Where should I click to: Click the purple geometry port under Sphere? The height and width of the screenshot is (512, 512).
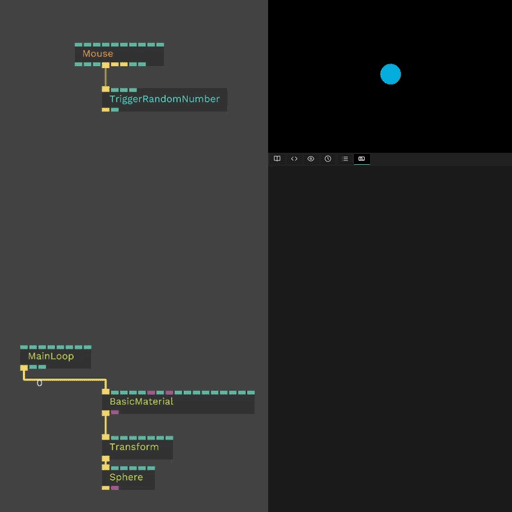[115, 488]
